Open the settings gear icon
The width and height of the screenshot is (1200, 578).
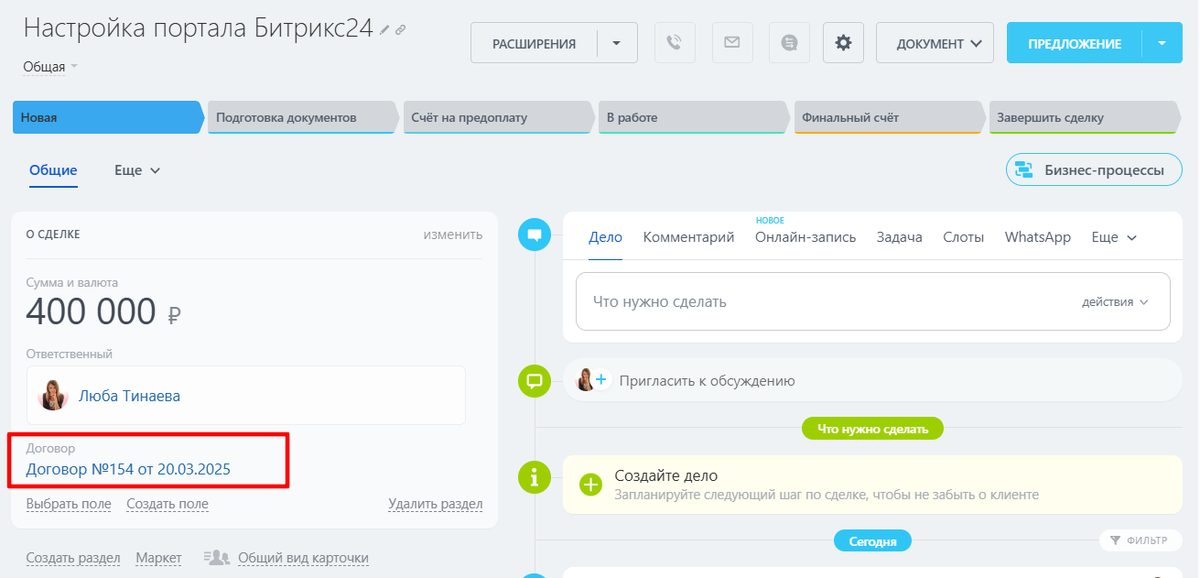[844, 43]
